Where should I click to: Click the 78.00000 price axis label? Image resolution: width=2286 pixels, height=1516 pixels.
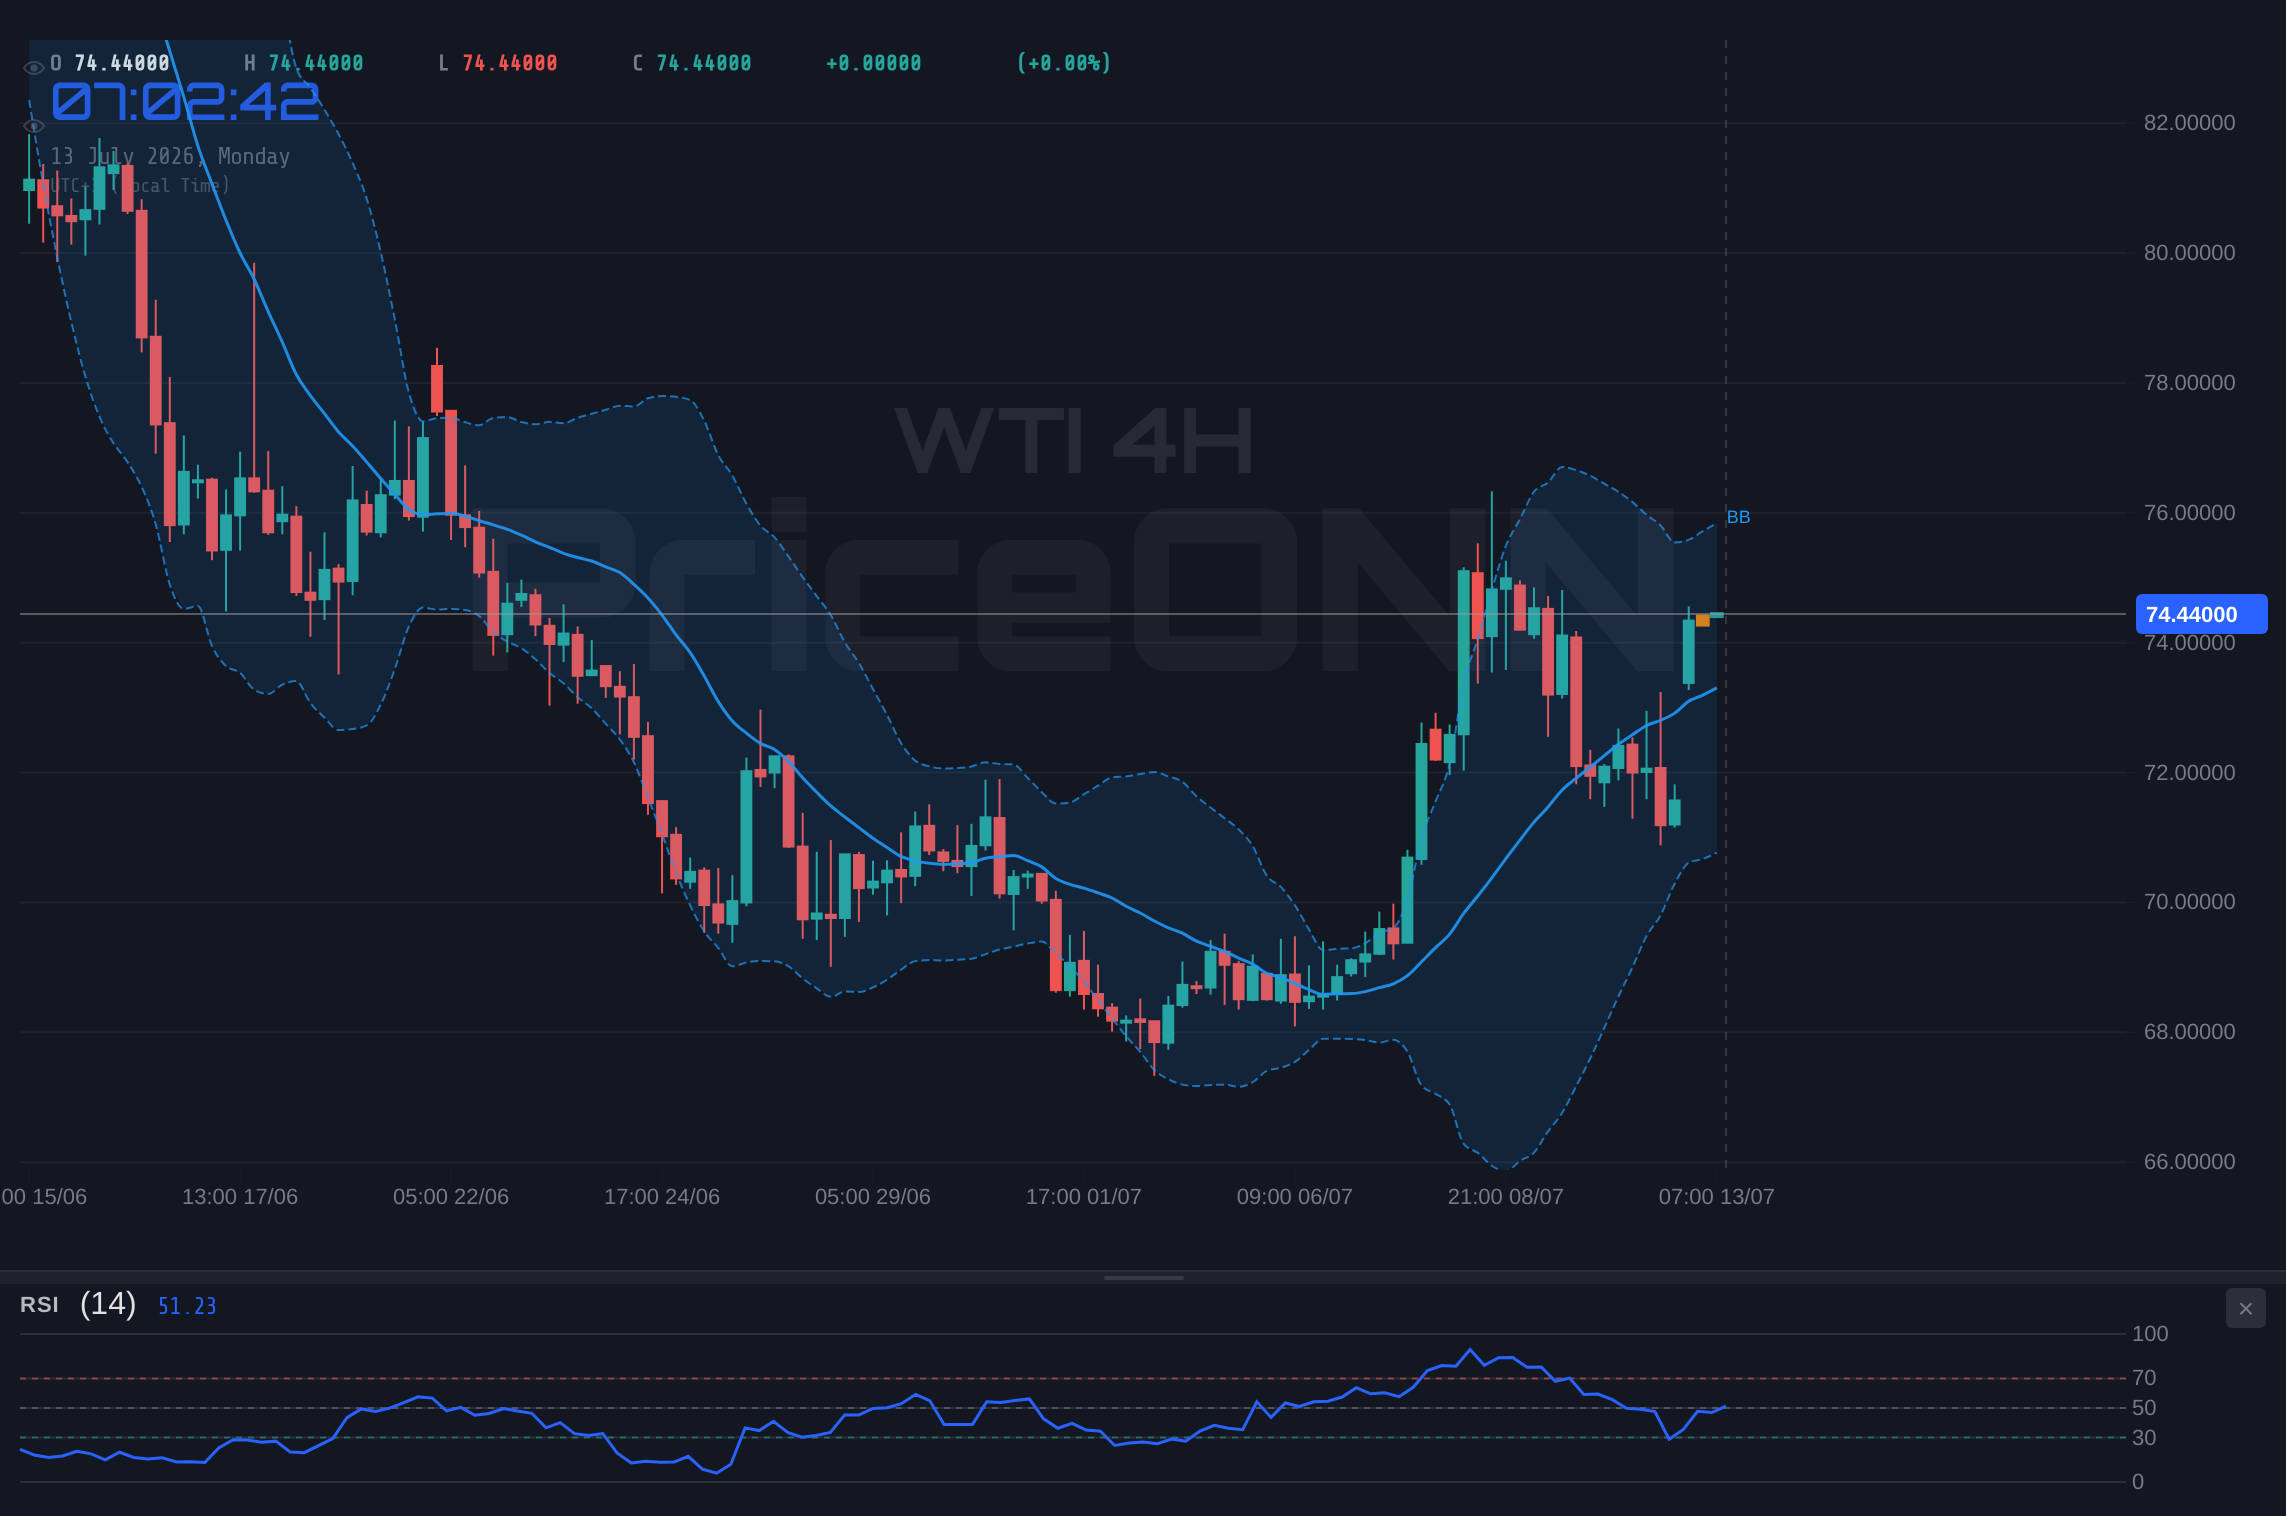click(2189, 383)
